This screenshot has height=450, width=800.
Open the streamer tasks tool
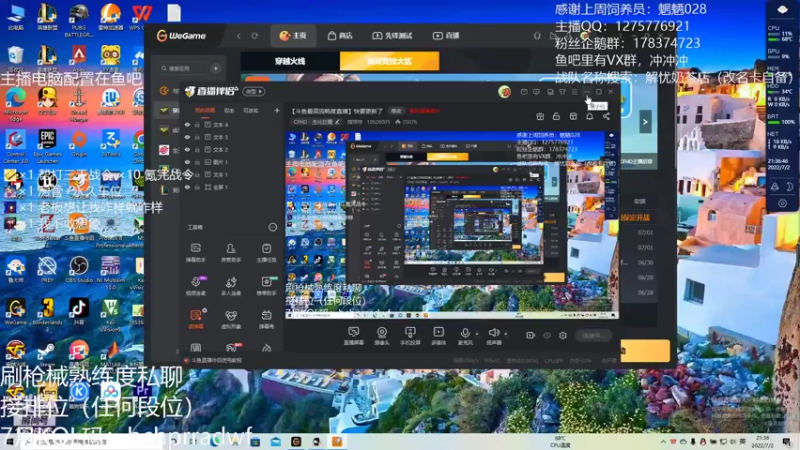pyautogui.click(x=266, y=252)
